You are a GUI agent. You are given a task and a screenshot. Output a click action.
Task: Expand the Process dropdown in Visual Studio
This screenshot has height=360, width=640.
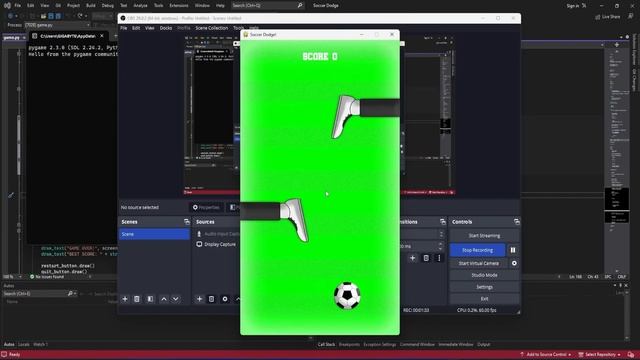[x=88, y=25]
